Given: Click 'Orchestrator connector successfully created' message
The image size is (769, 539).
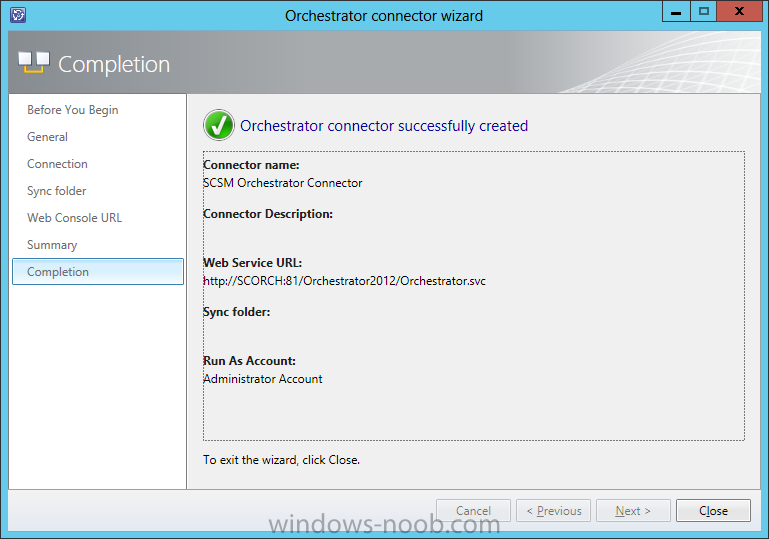Looking at the screenshot, I should click(384, 126).
